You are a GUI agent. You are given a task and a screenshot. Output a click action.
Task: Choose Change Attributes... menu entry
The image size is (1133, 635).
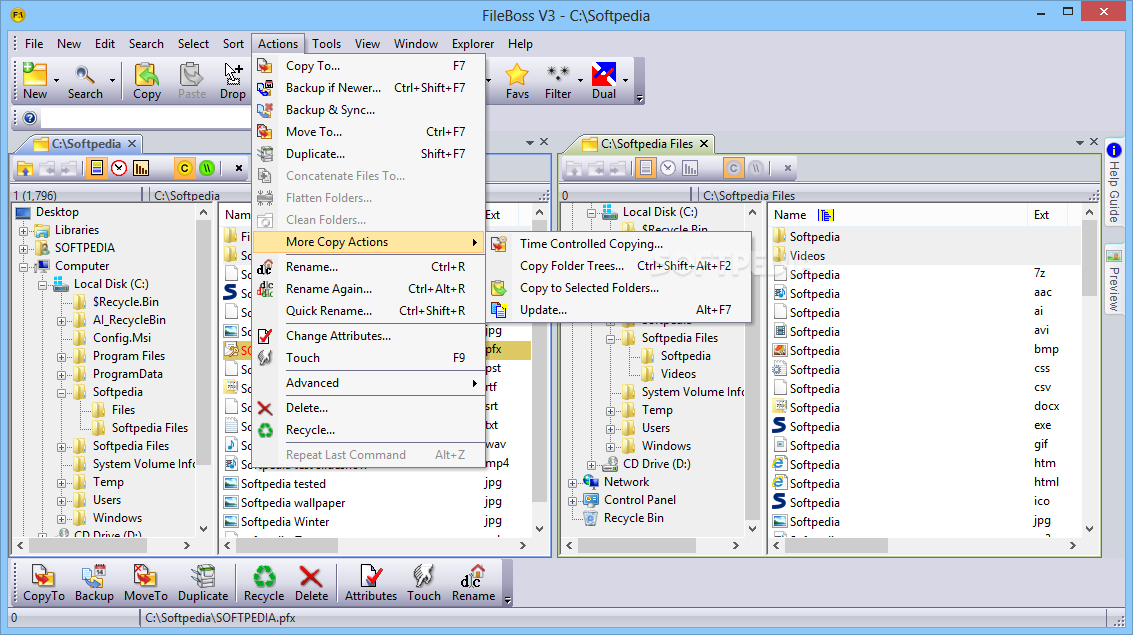click(369, 336)
